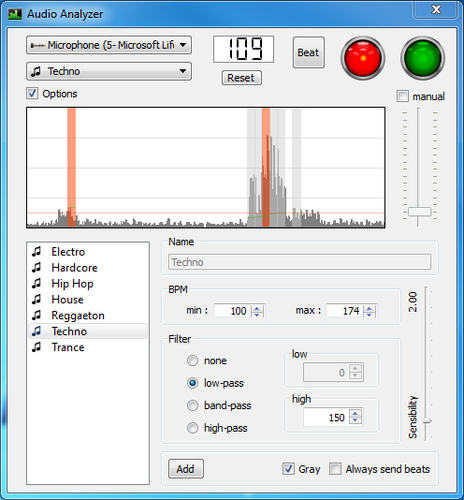The height and width of the screenshot is (500, 464).
Task: Increase BPM min value with up arrow
Action: coord(257,308)
